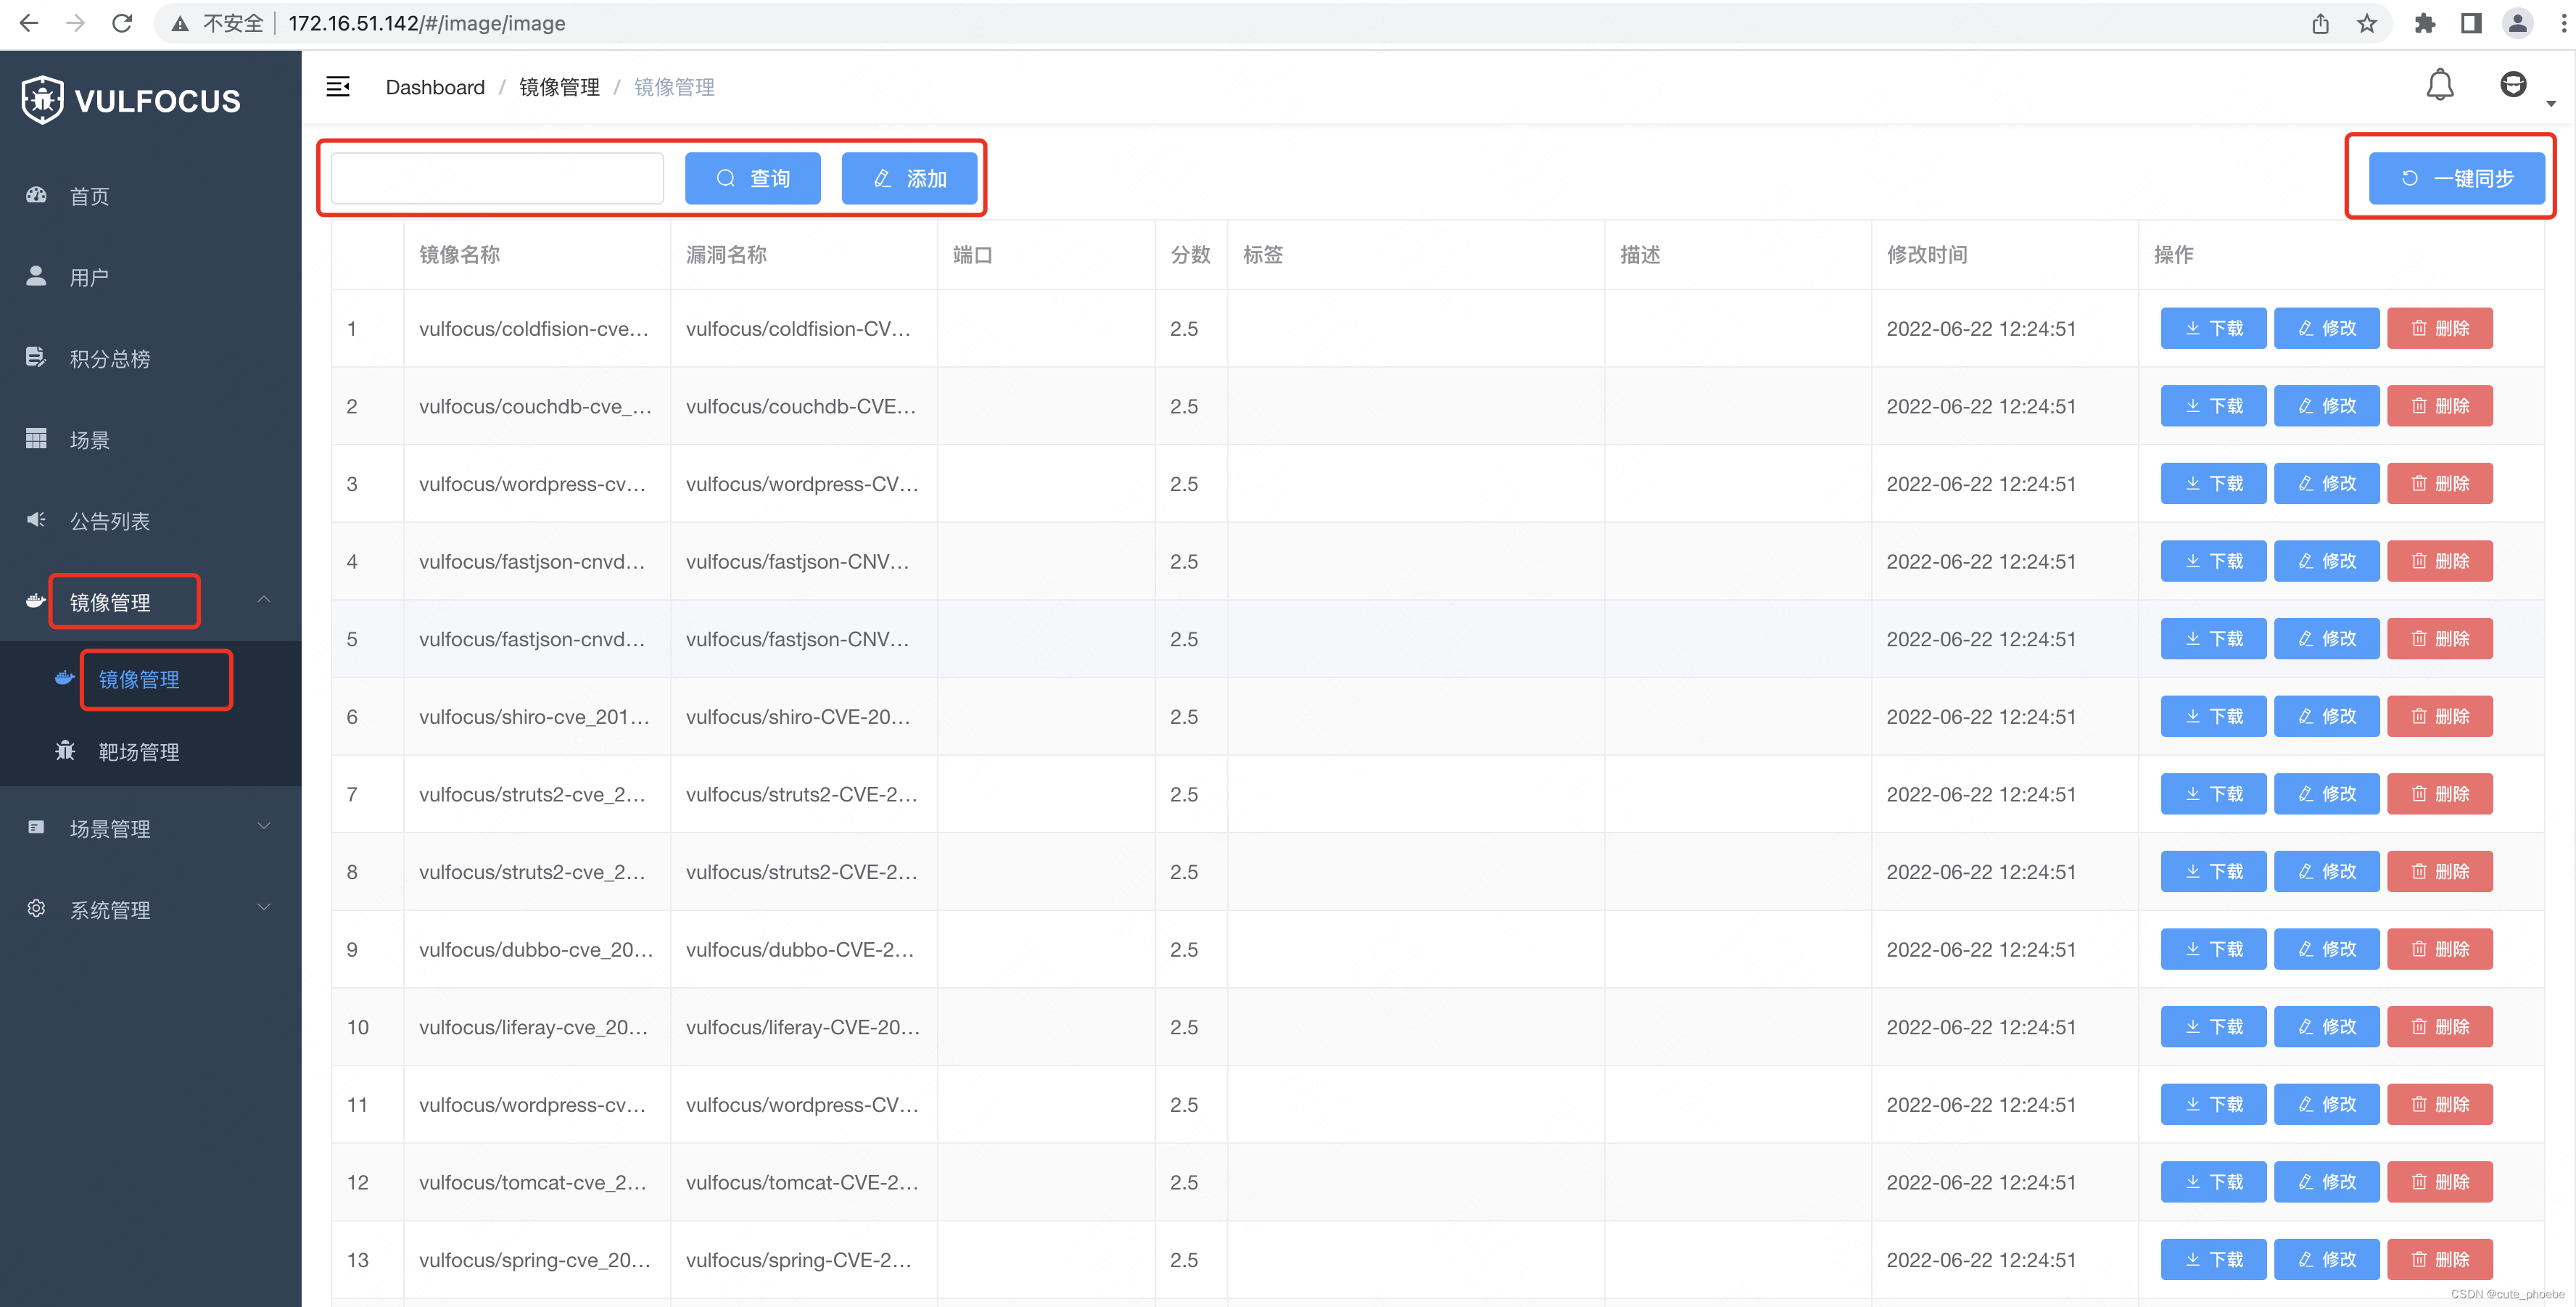Open the 公告列表 announcements icon

pyautogui.click(x=36, y=519)
